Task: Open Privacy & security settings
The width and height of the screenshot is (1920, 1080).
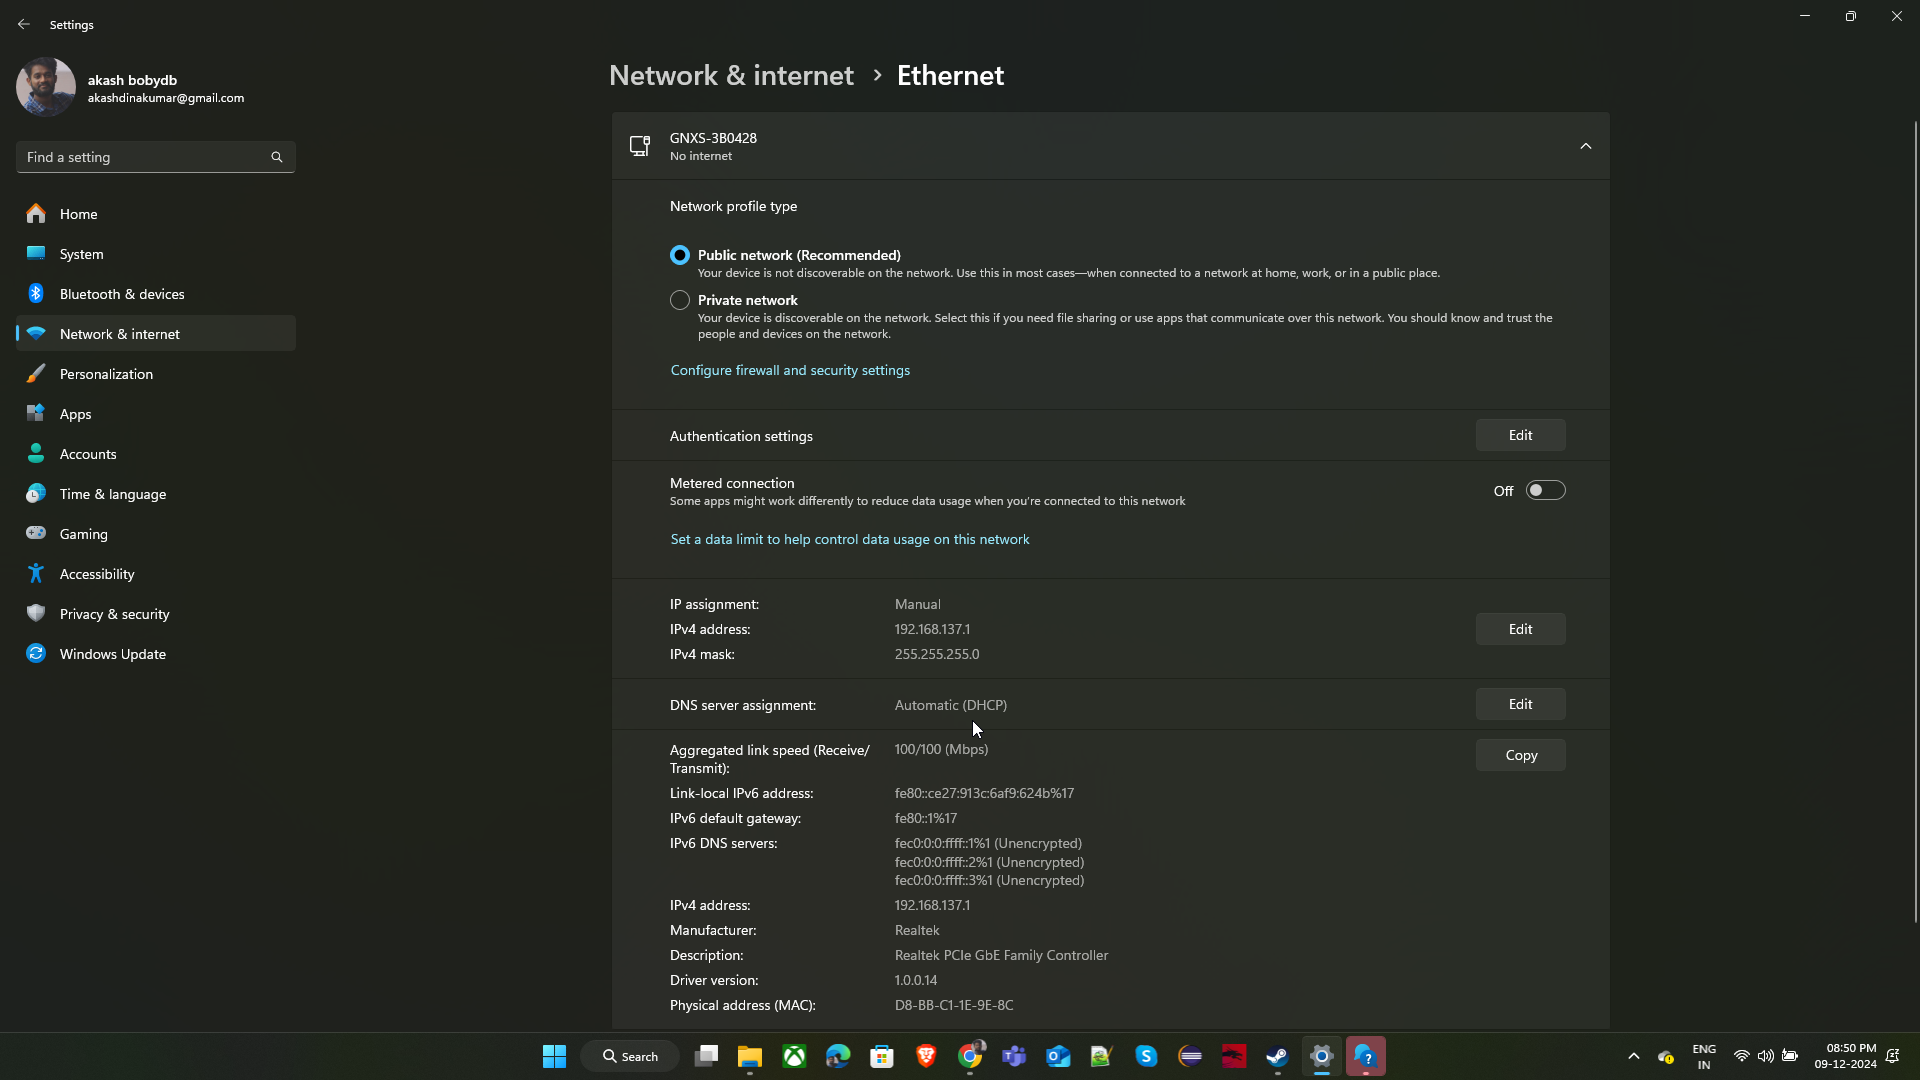Action: pos(114,614)
